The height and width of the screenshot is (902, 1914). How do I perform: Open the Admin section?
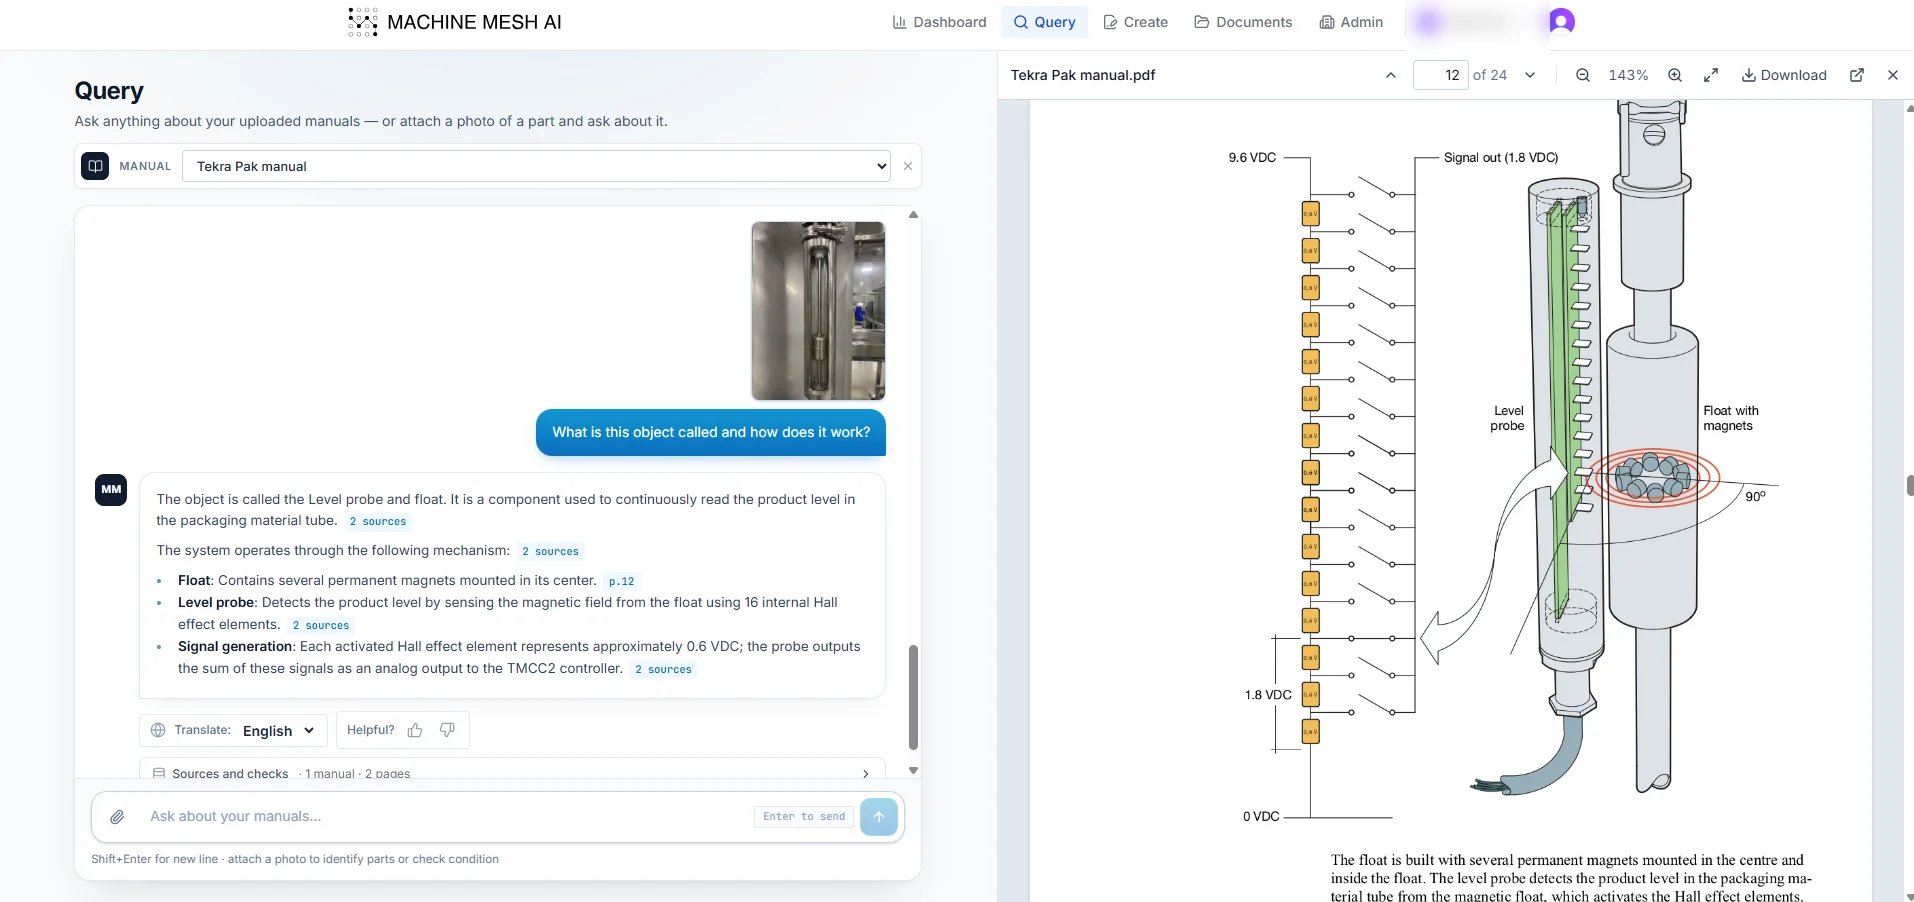click(1351, 22)
